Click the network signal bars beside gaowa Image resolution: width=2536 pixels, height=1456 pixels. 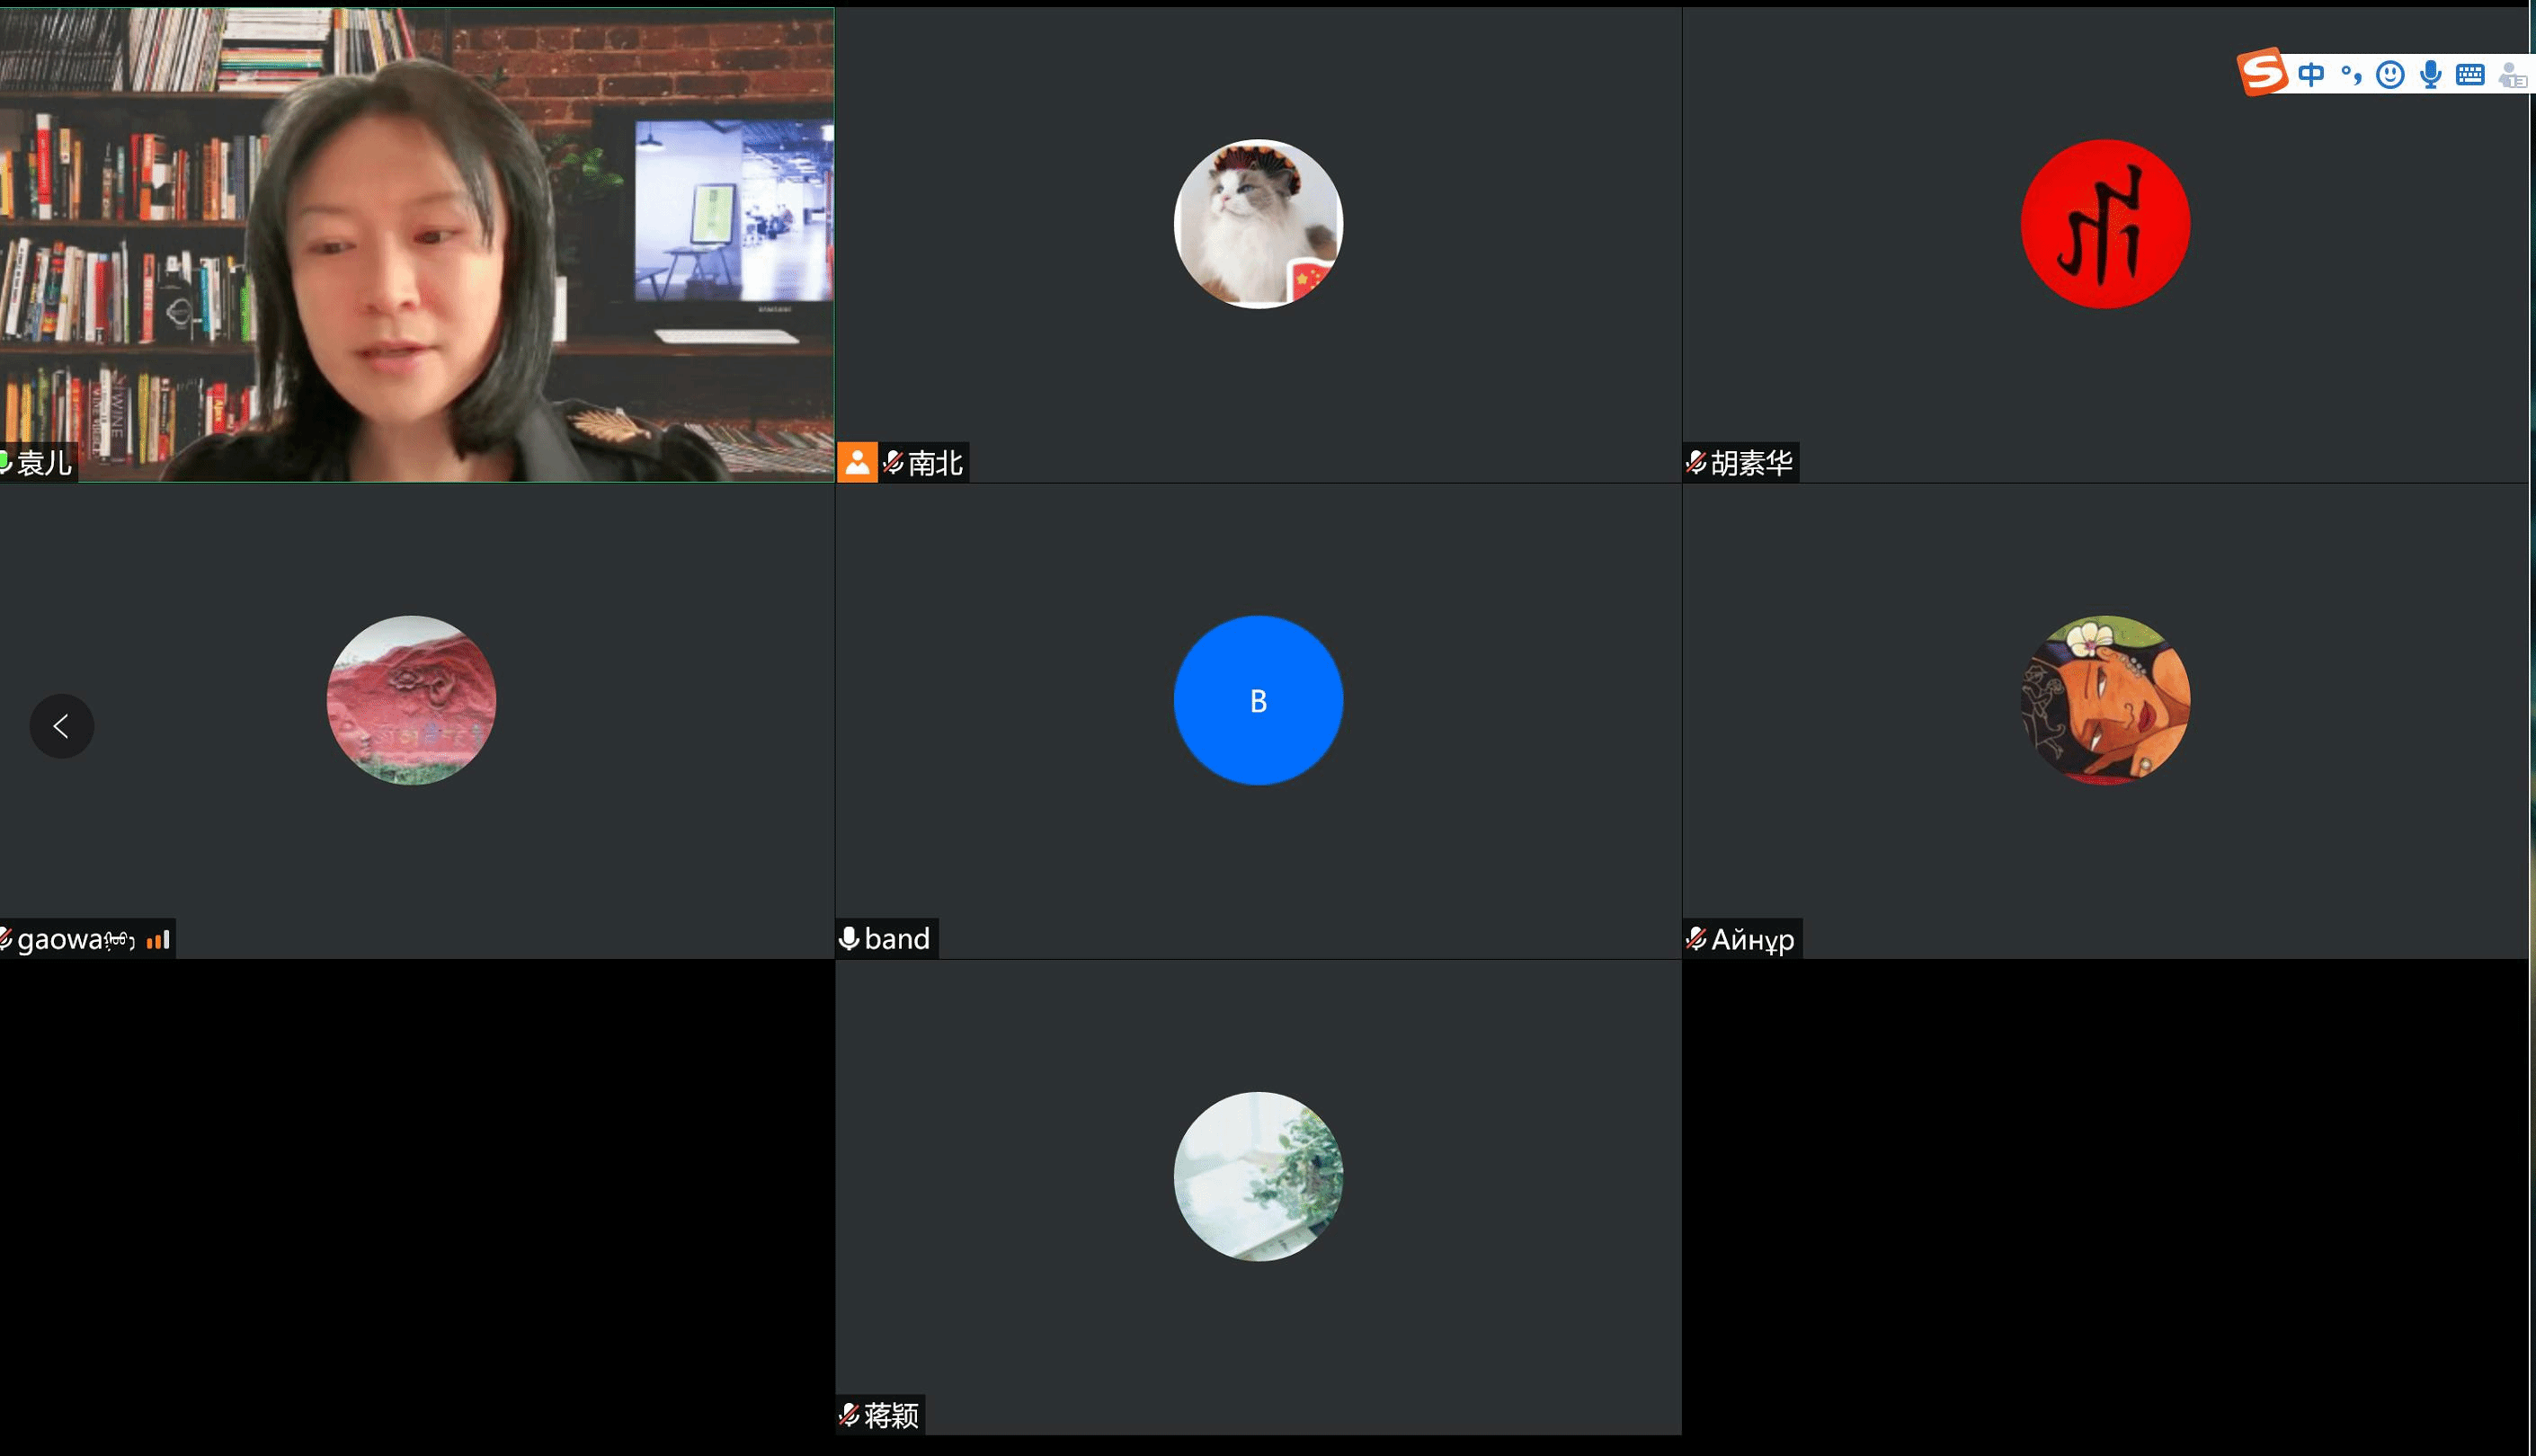[x=158, y=940]
